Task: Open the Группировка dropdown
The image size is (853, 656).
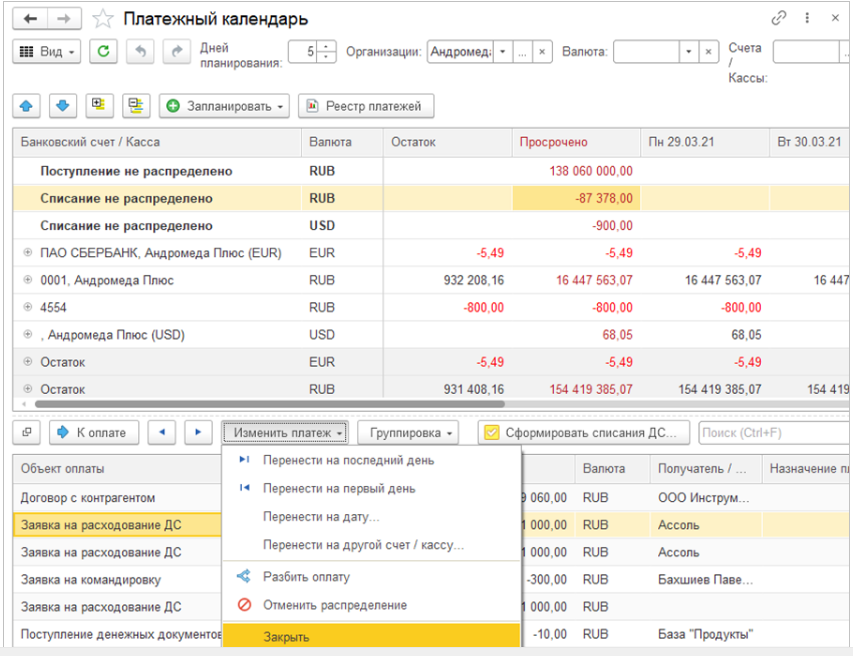Action: click(x=412, y=432)
